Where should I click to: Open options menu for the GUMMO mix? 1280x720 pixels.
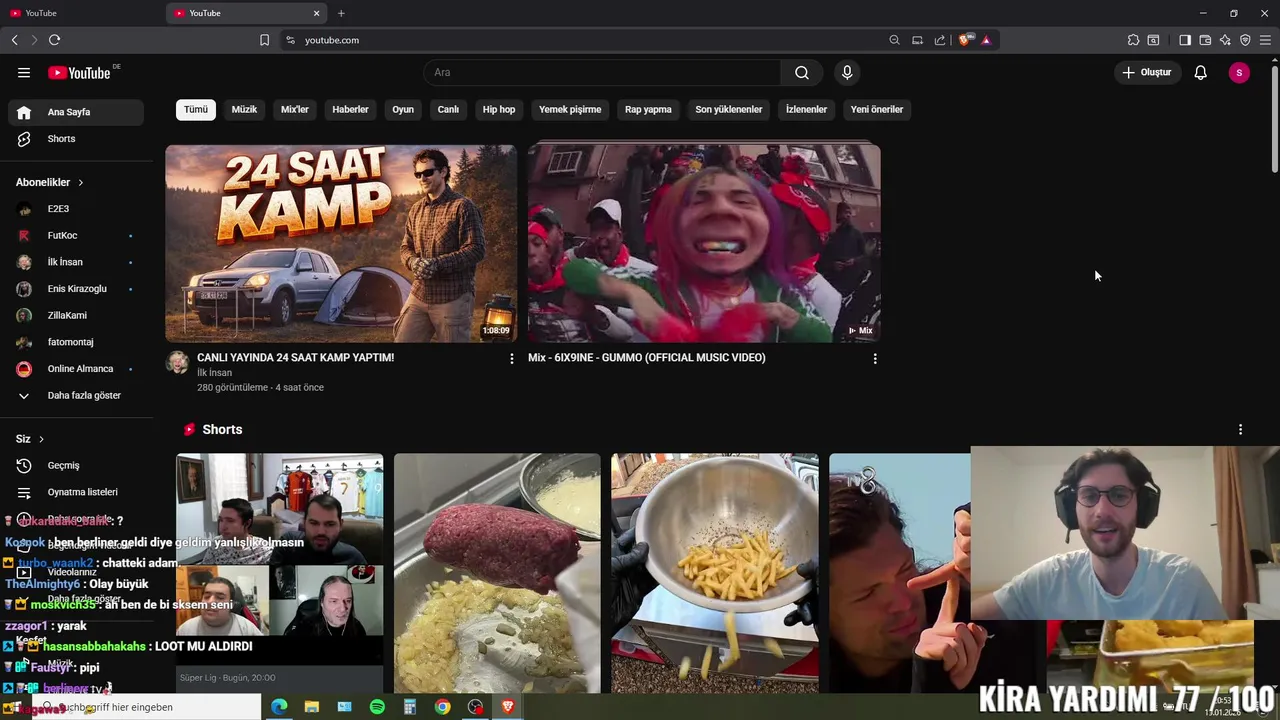(x=875, y=358)
